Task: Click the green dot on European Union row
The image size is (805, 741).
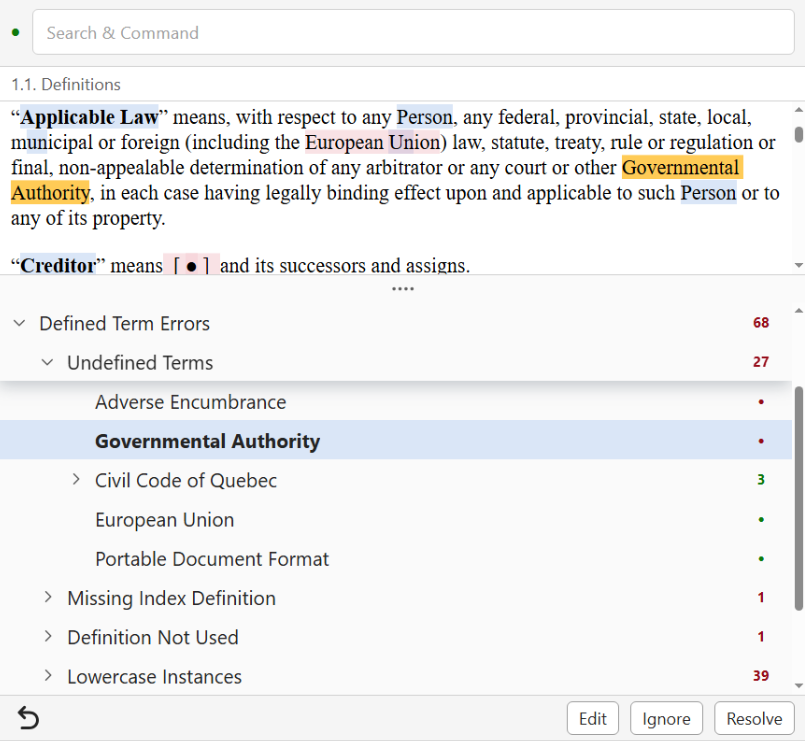Action: point(761,519)
